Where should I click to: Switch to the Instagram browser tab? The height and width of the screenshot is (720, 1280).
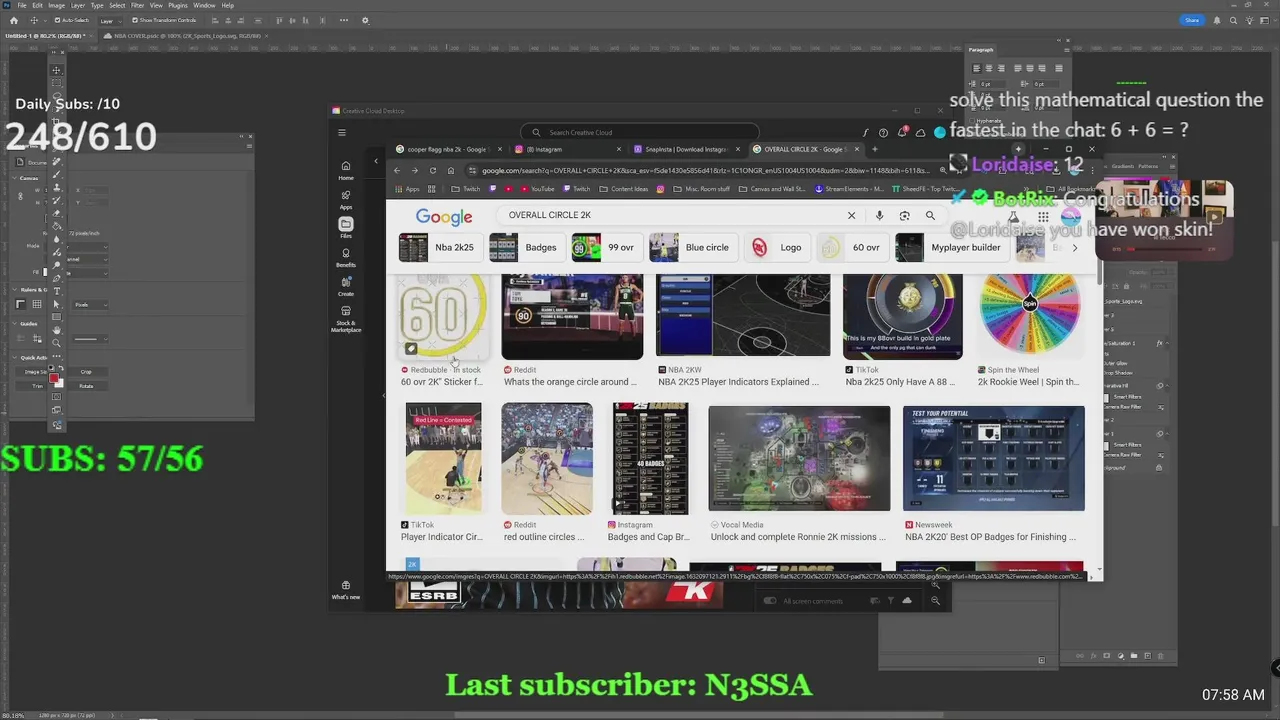pos(568,149)
